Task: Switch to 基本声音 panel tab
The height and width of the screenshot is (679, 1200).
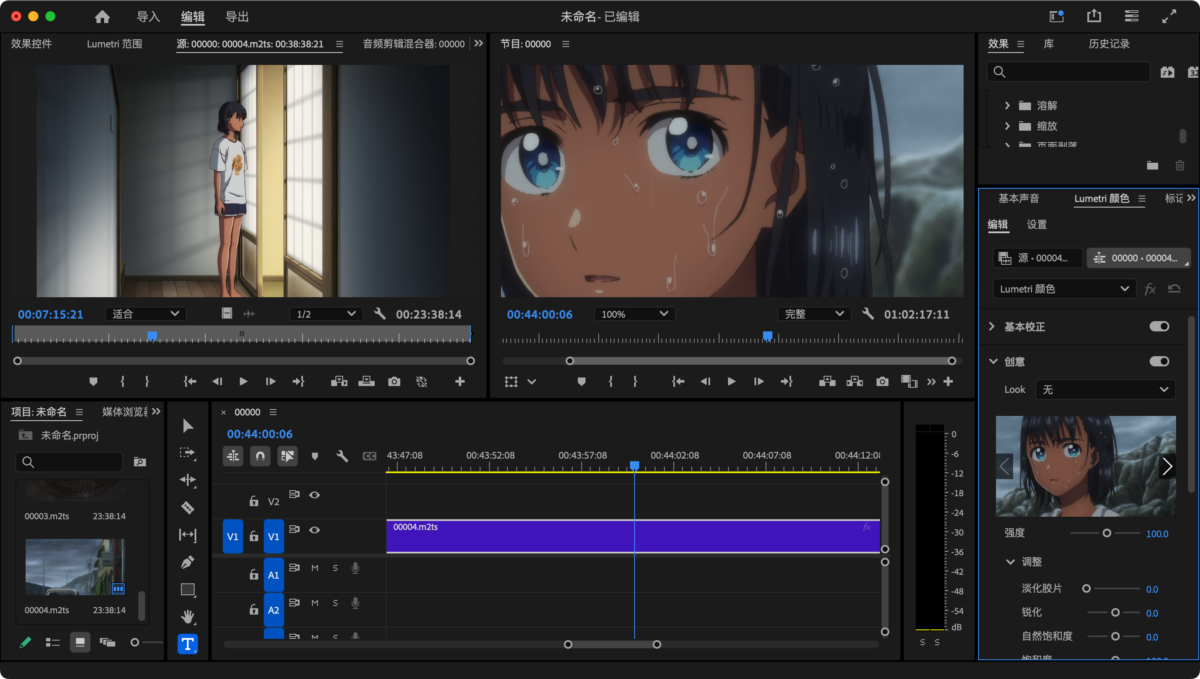Action: tap(1018, 198)
